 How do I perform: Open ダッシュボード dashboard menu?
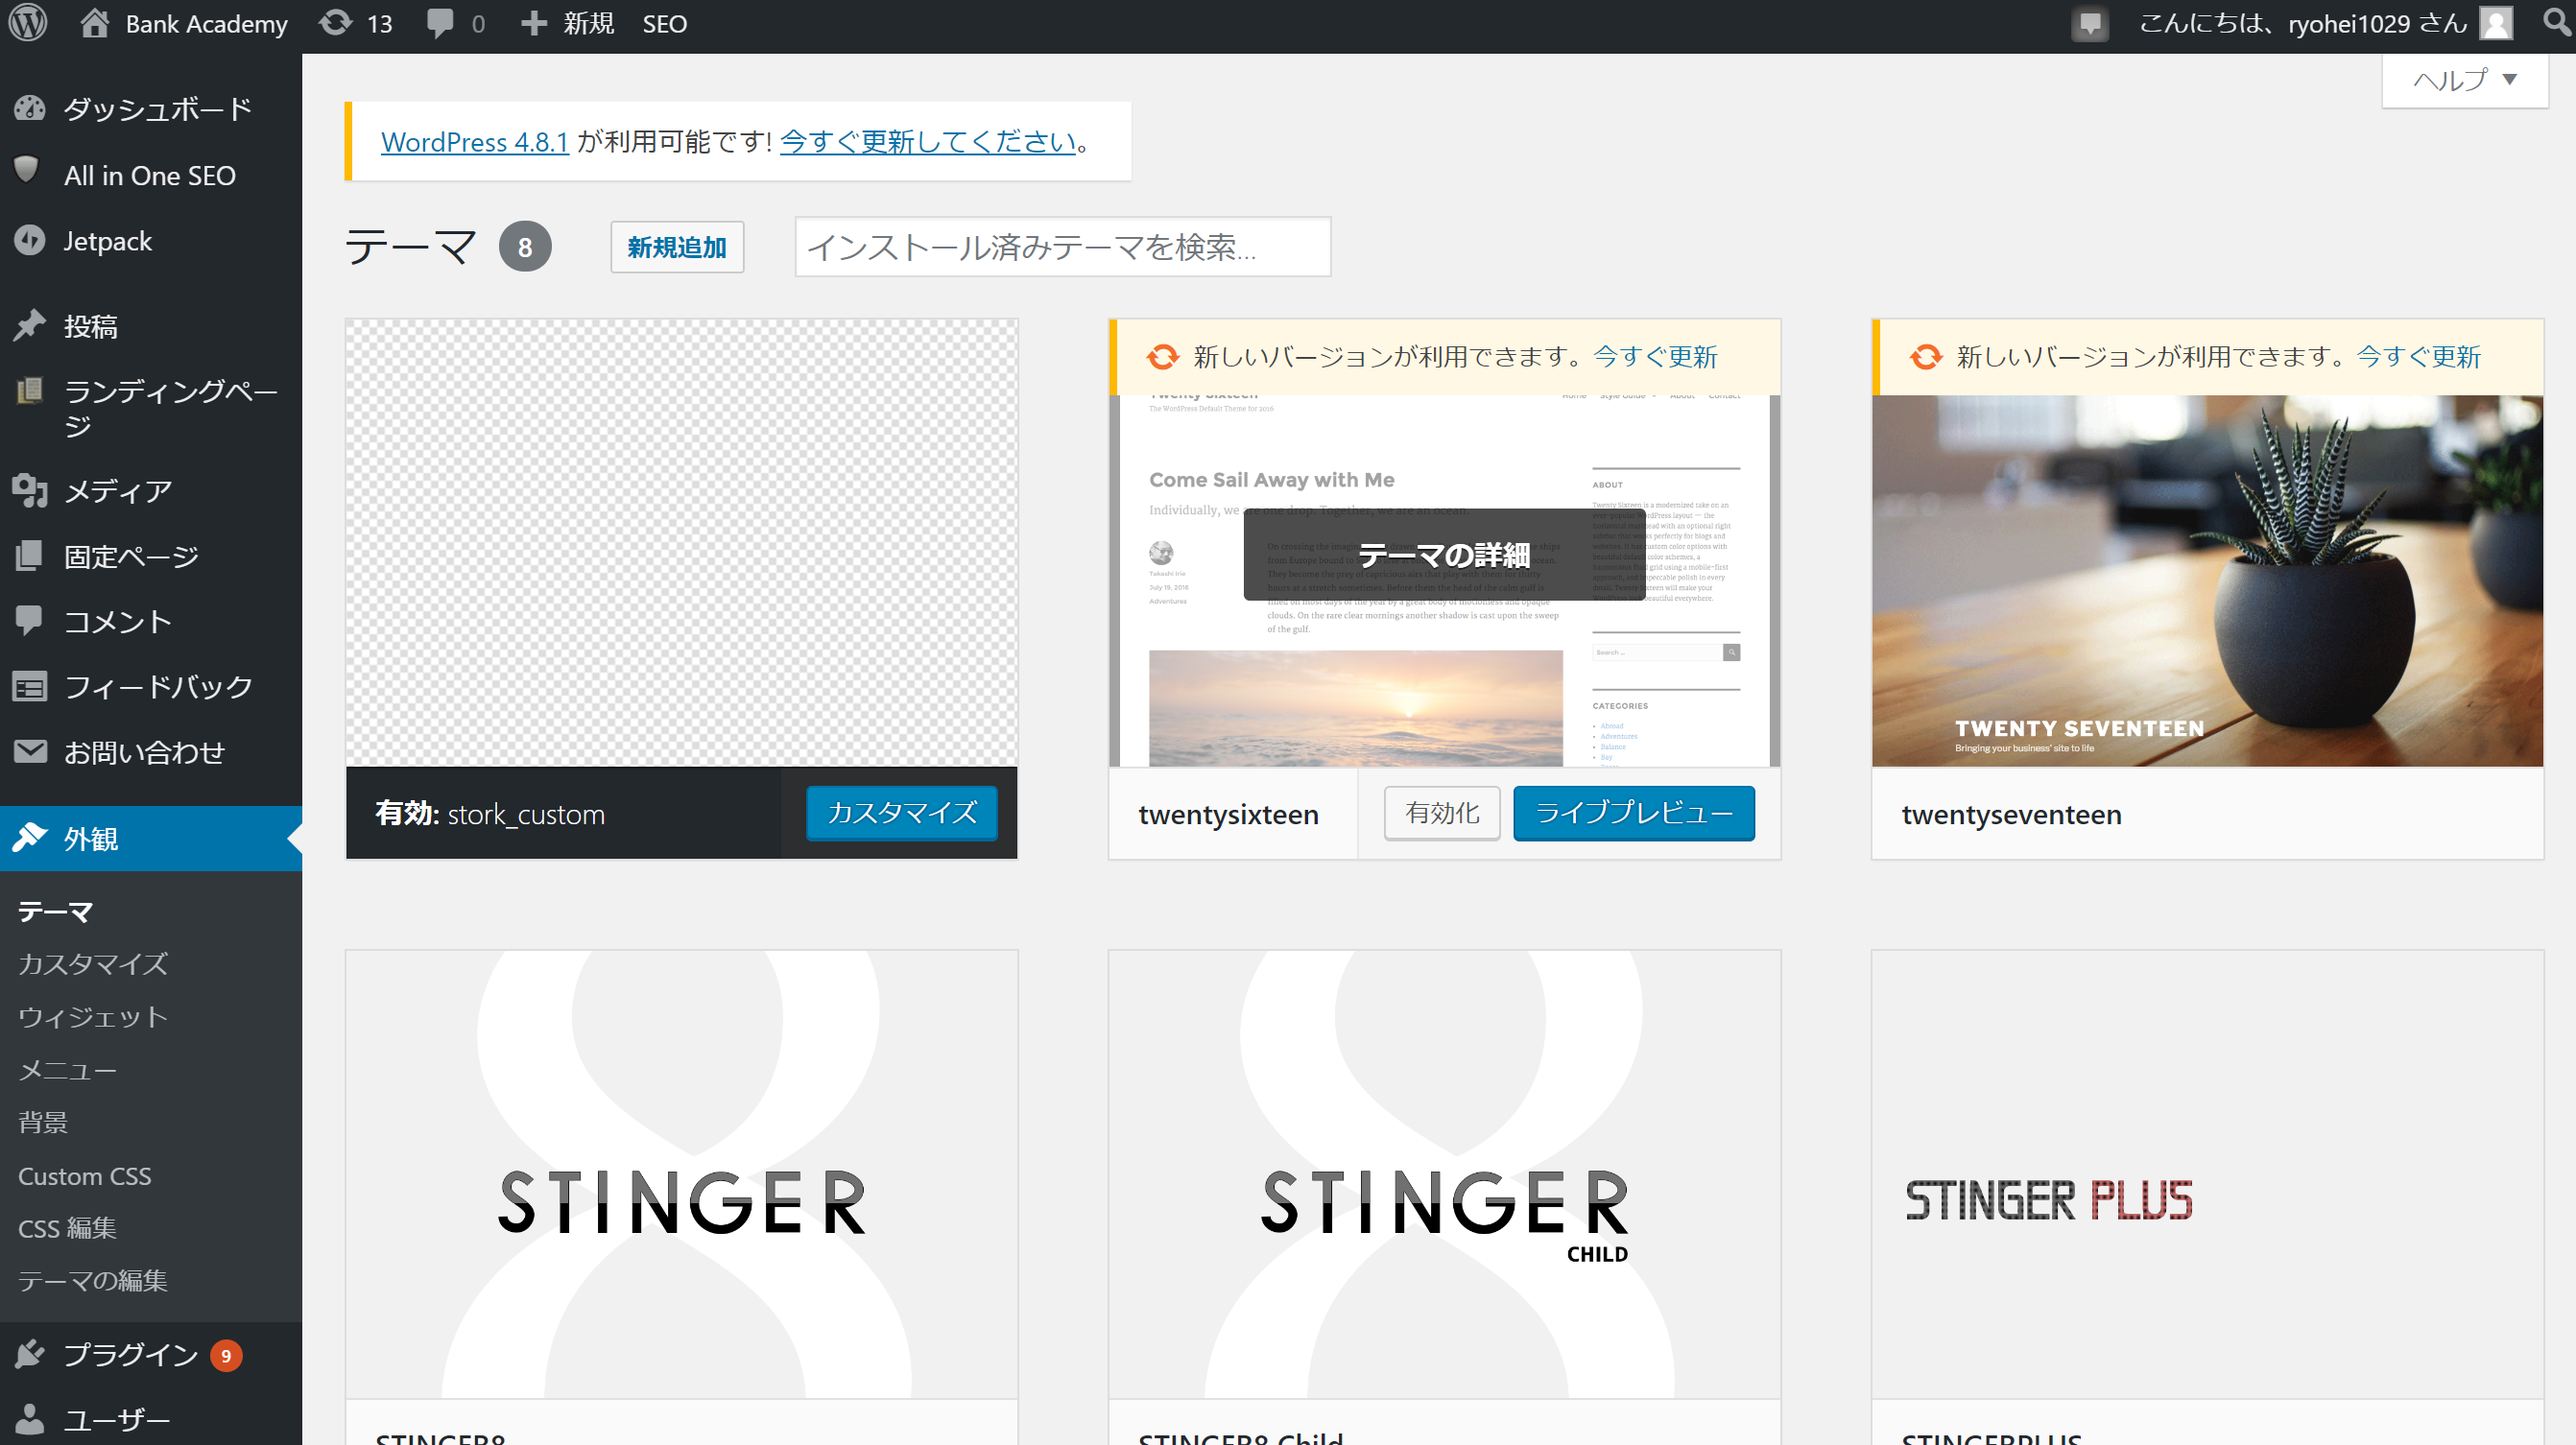[x=151, y=109]
